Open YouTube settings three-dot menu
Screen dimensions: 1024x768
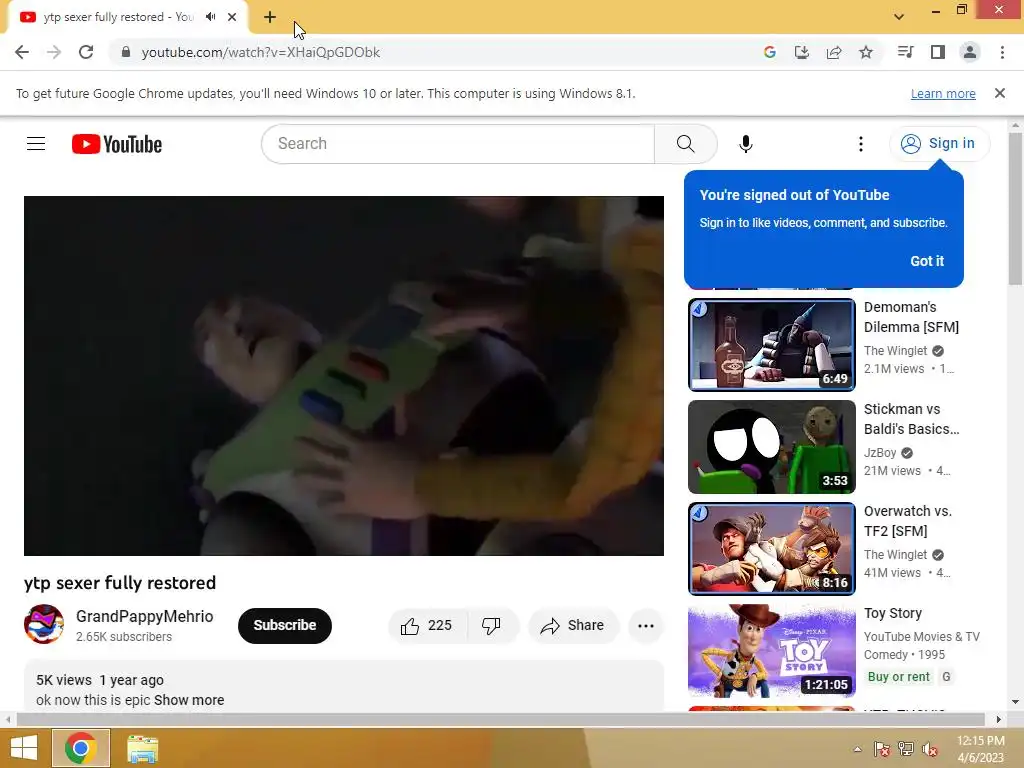point(861,144)
